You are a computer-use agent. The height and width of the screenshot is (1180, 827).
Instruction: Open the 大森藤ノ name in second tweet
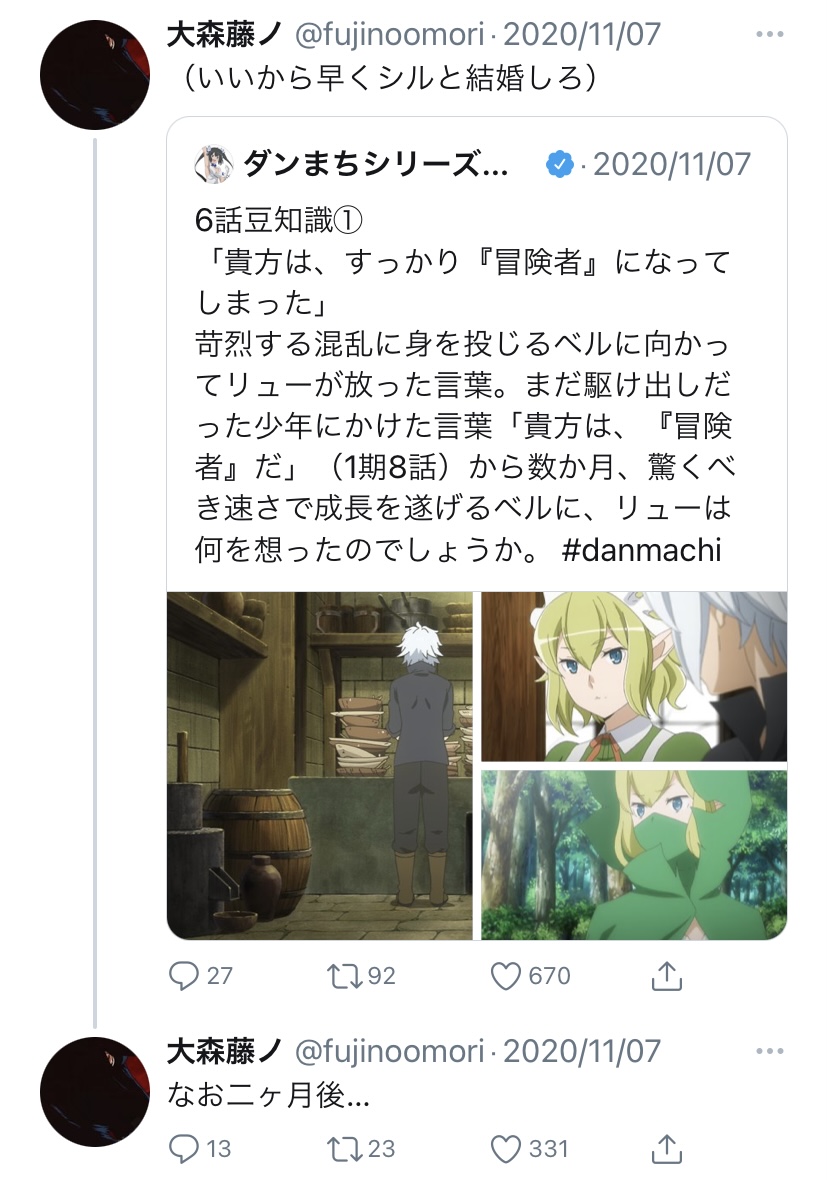[224, 1051]
